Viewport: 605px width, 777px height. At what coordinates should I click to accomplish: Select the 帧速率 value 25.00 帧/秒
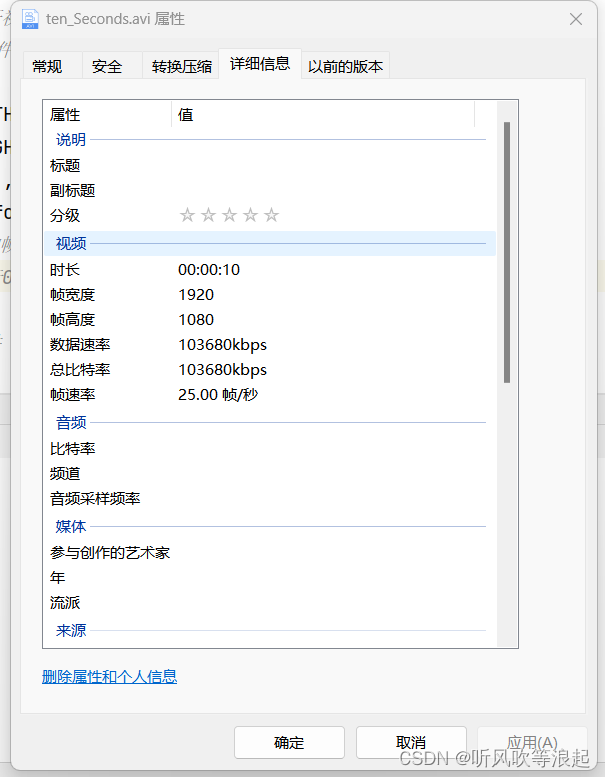[218, 394]
